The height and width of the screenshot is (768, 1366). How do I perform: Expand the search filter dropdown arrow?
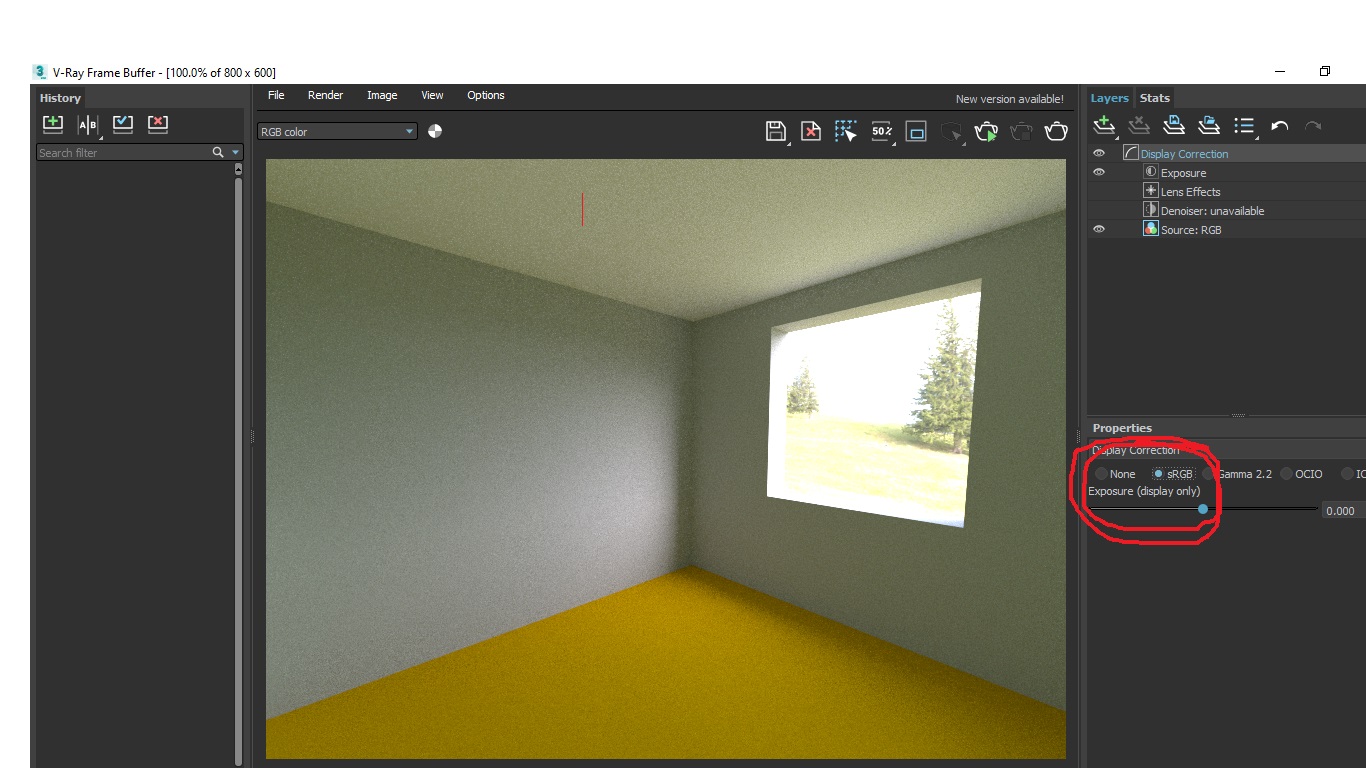[x=236, y=152]
